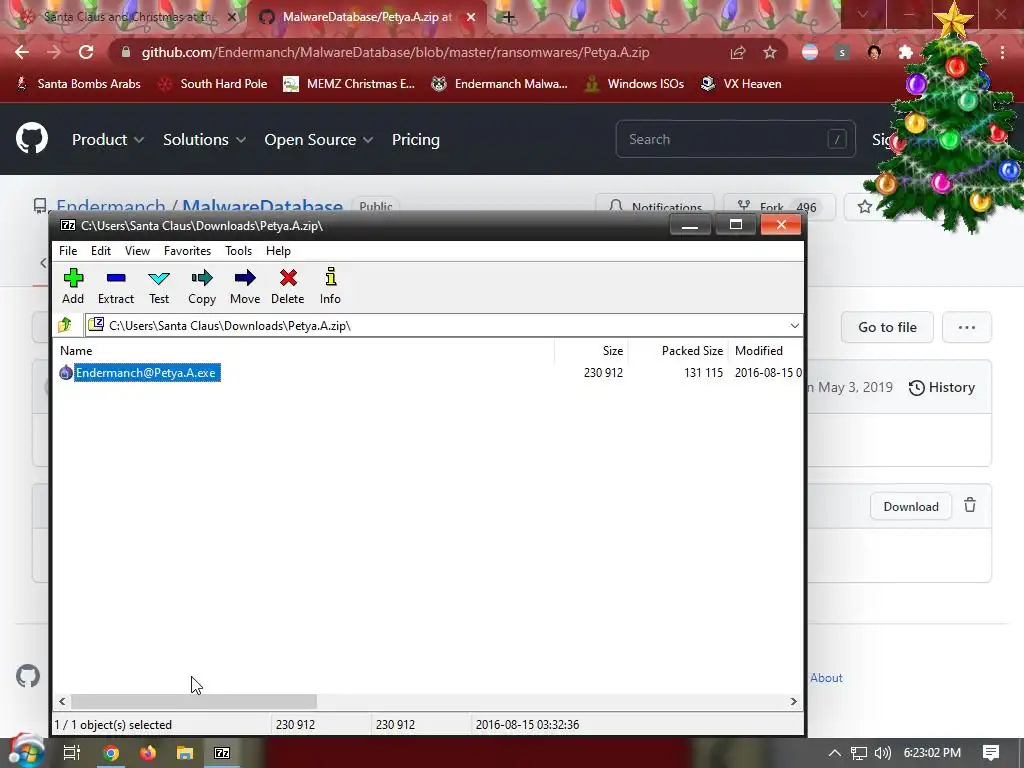Click the GitHub logo in the header
This screenshot has width=1024, height=768.
(32, 138)
